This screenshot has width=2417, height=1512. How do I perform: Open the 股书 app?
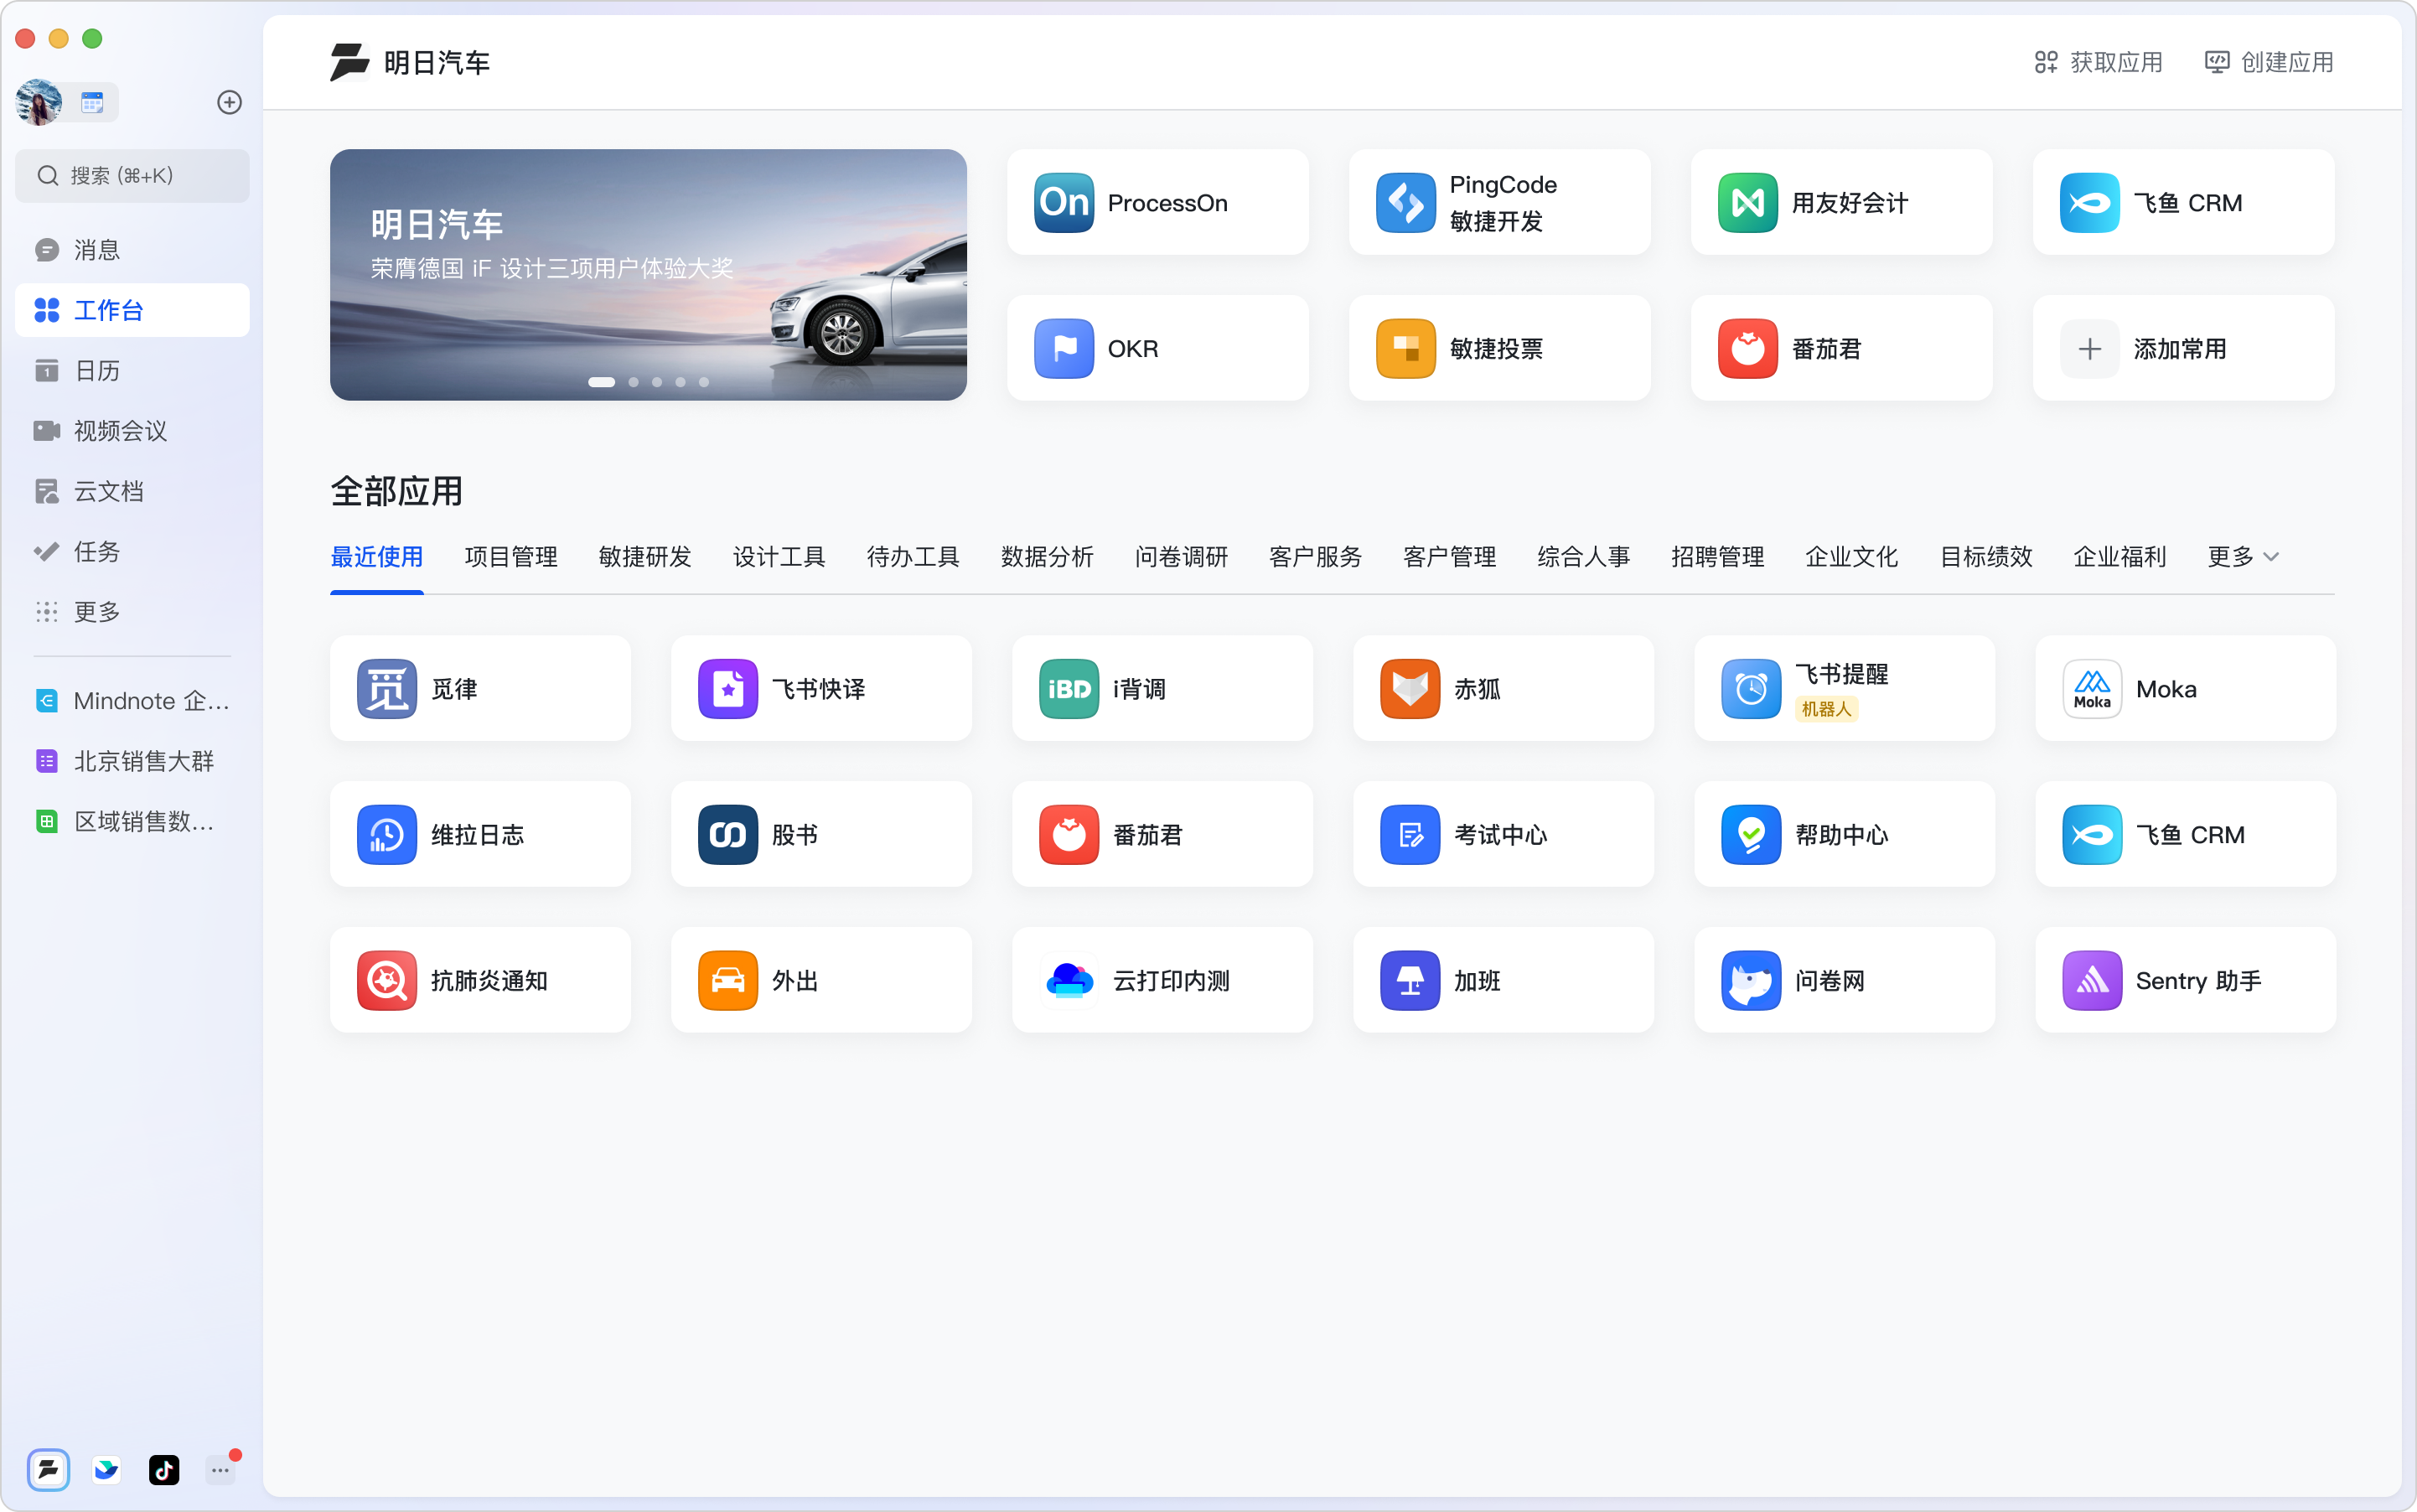point(821,835)
